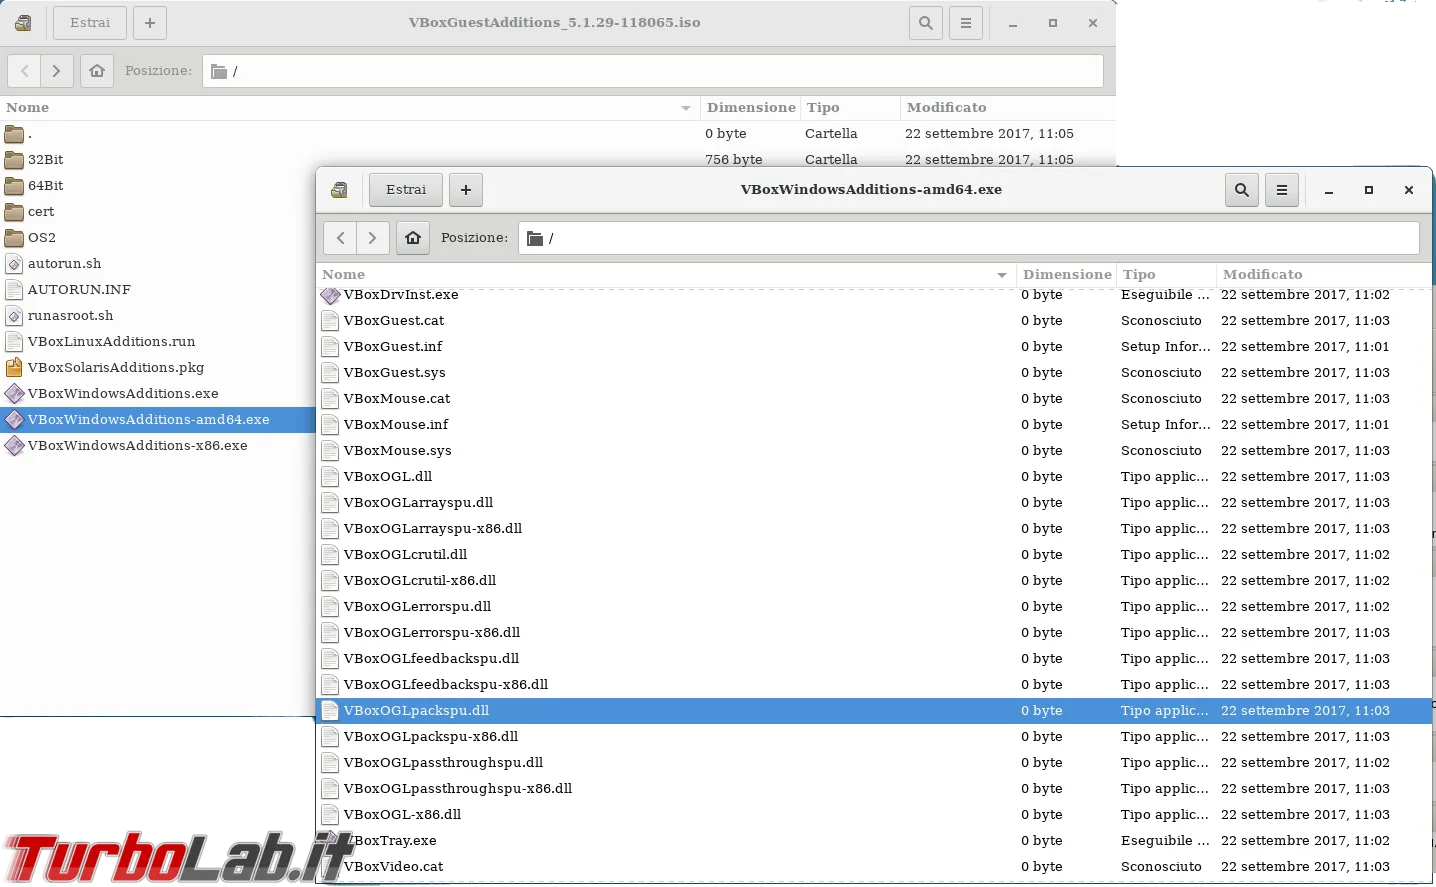This screenshot has height=887, width=1436.
Task: Click plus button in the ISO archive window
Action: [x=149, y=23]
